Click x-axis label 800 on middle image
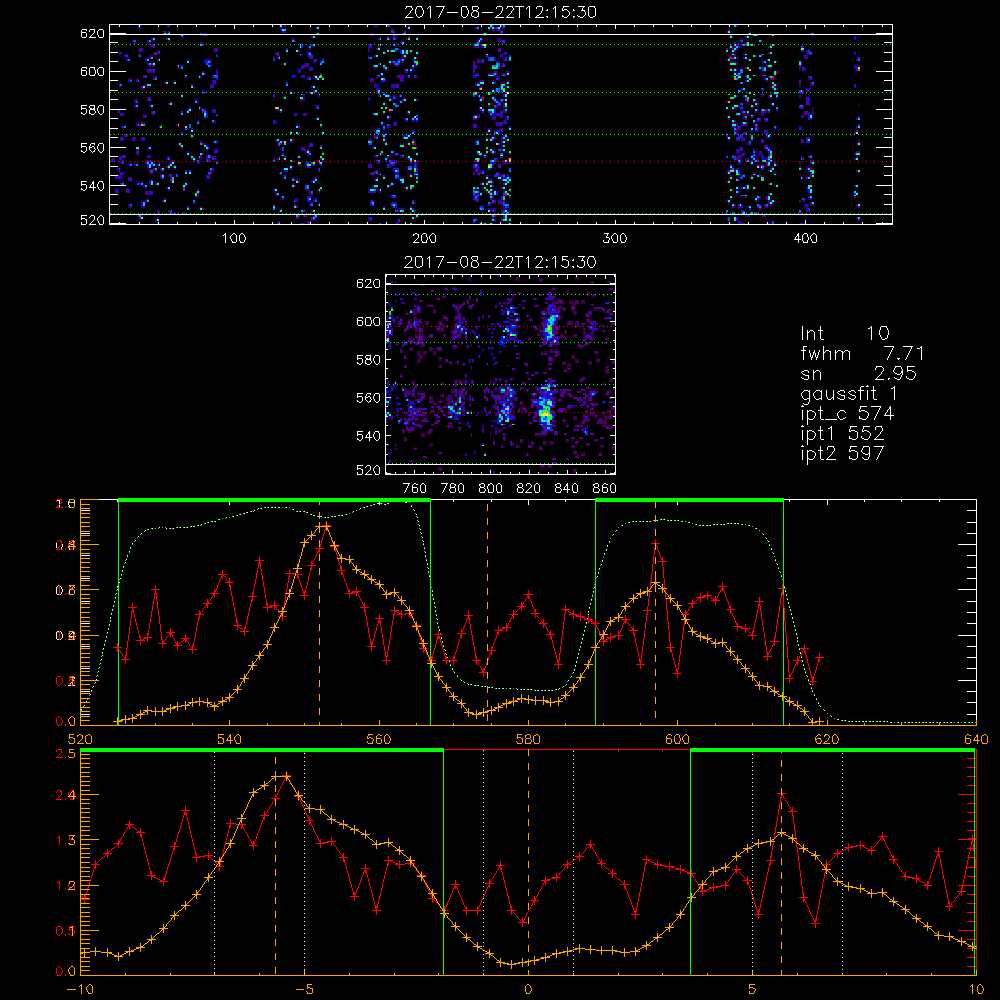This screenshot has width=1000, height=1000. pyautogui.click(x=490, y=489)
